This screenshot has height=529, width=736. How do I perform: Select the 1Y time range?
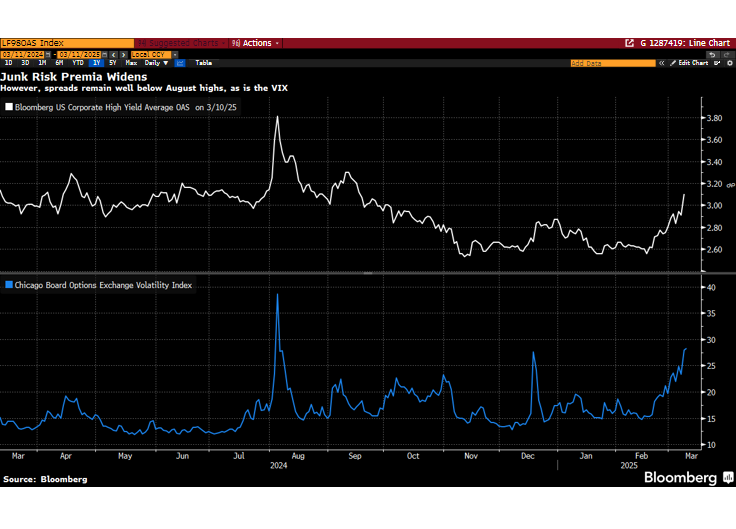coord(96,63)
